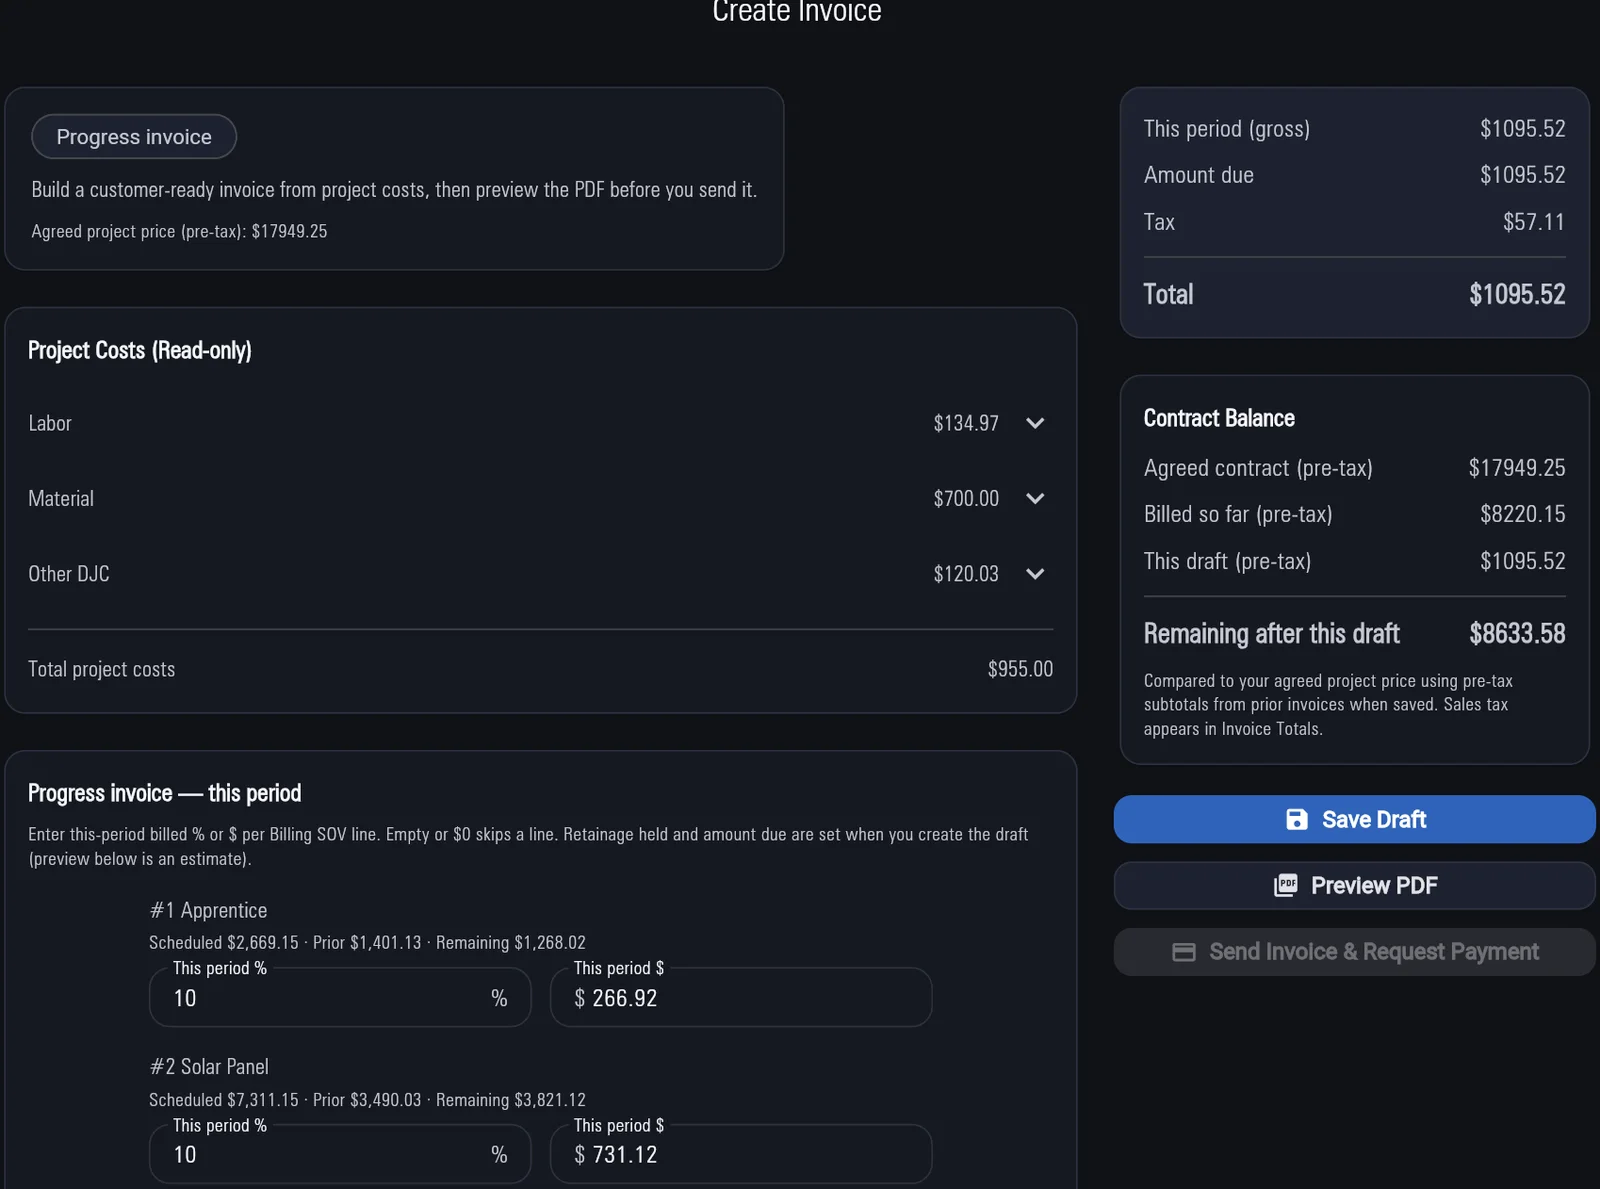This screenshot has width=1600, height=1189.
Task: Click the Agreed contract (pre-tax) value $17949.25
Action: click(x=1517, y=468)
